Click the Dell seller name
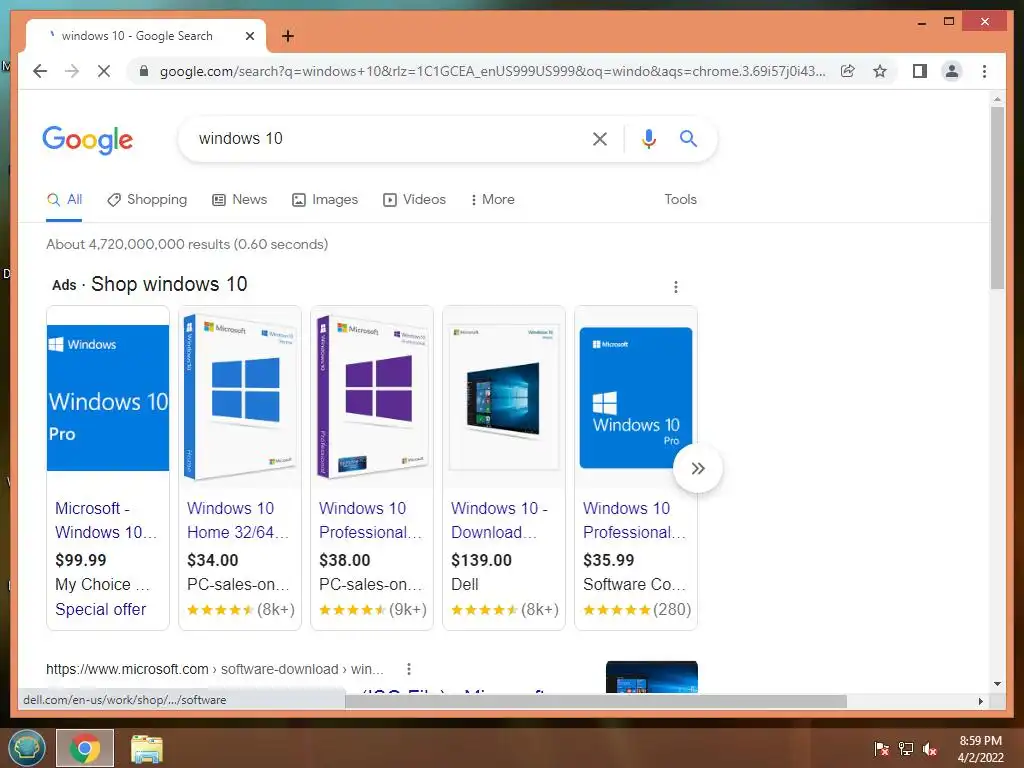 464,584
